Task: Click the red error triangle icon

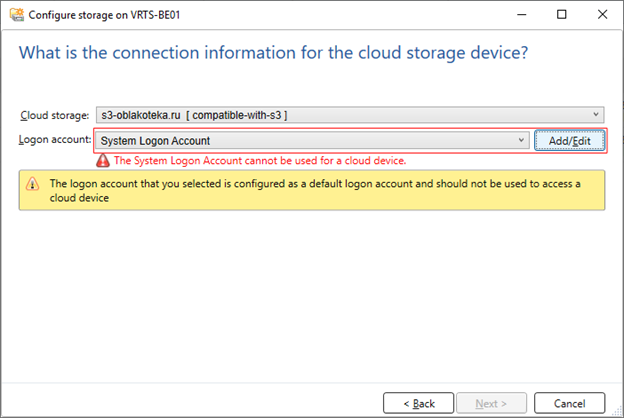Action: tap(103, 160)
